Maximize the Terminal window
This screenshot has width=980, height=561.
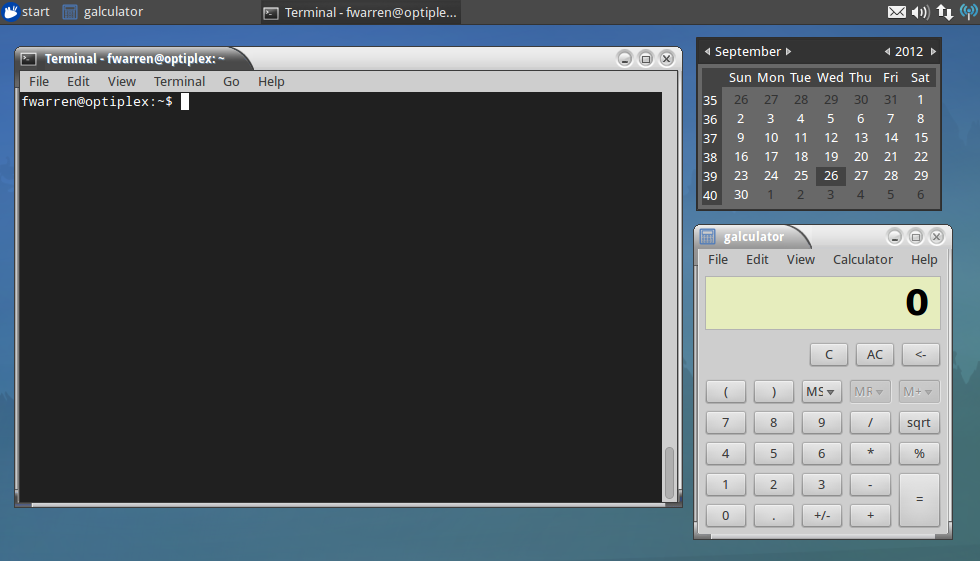click(646, 59)
